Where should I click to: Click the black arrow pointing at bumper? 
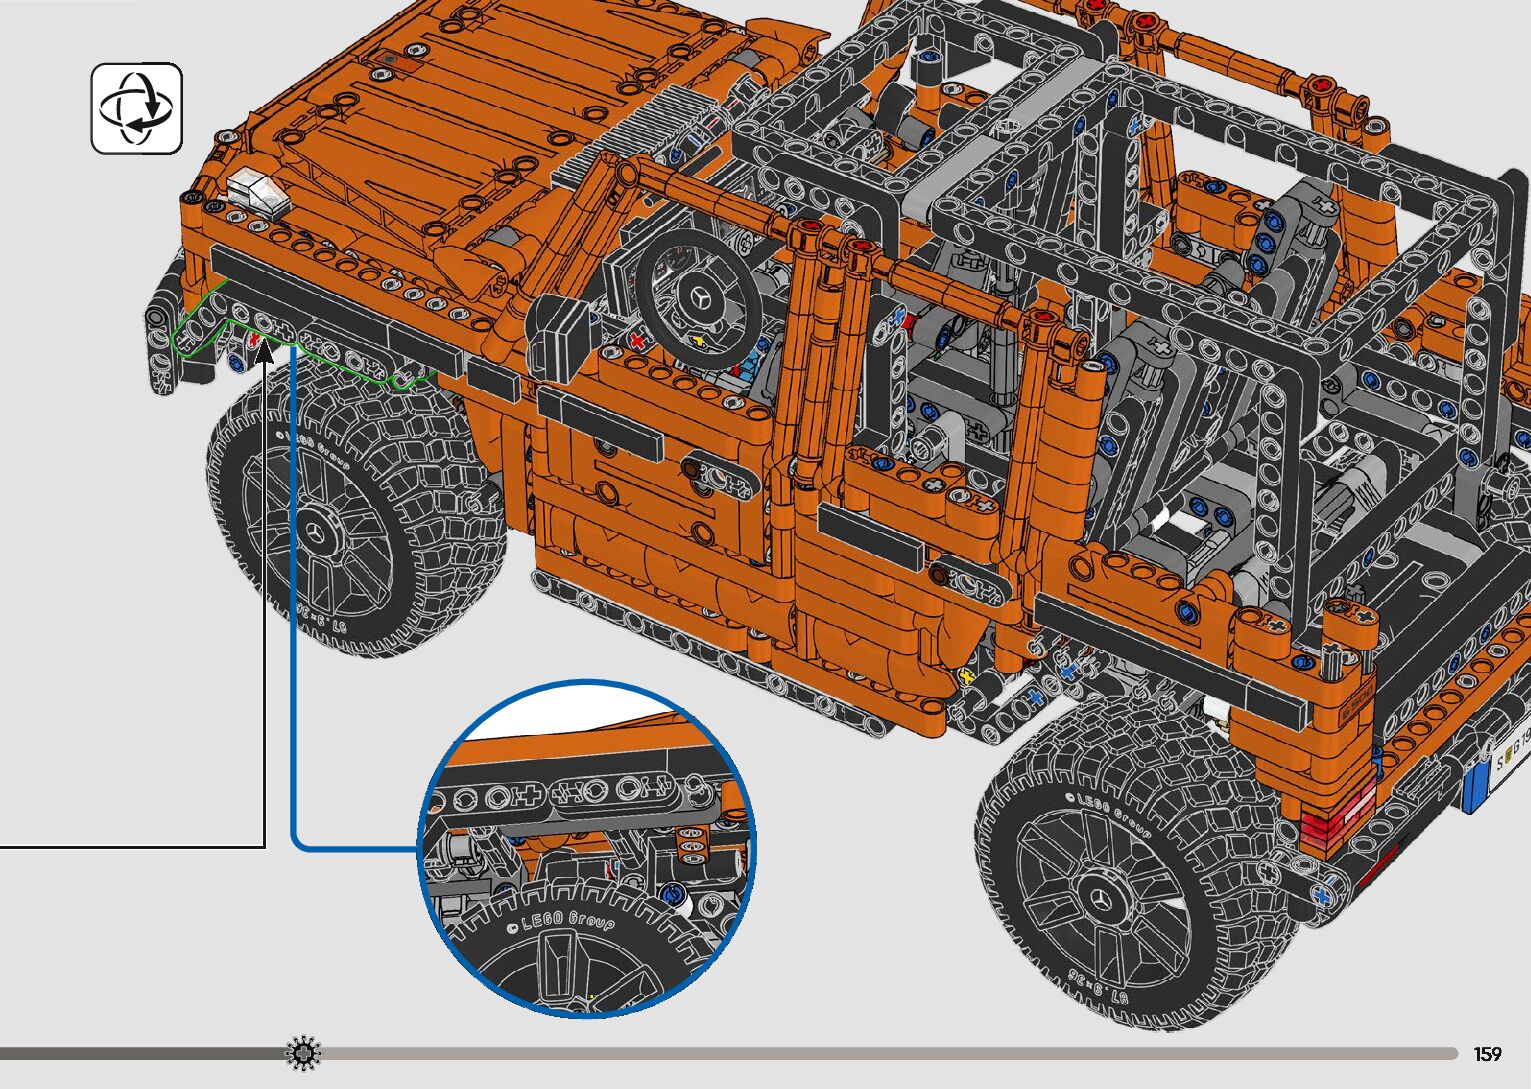265,352
